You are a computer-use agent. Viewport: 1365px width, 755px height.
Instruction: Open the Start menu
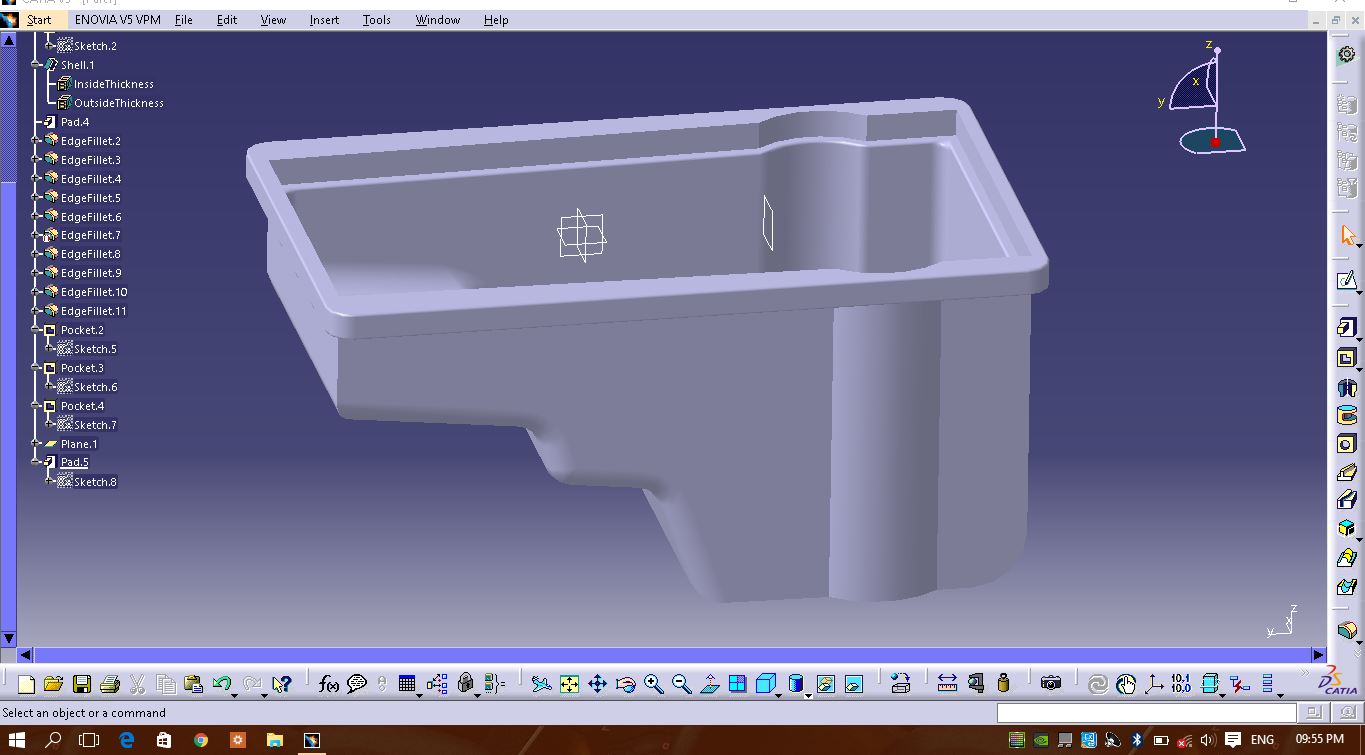39,20
